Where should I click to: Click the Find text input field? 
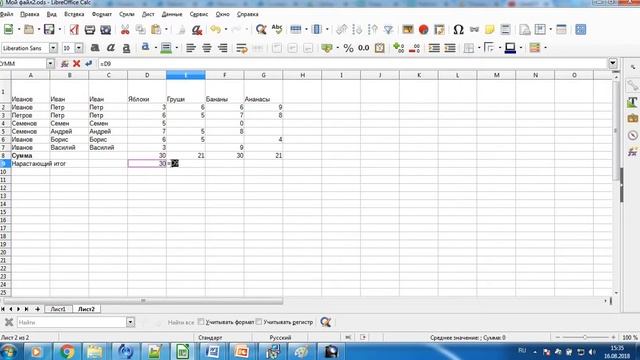(72, 322)
